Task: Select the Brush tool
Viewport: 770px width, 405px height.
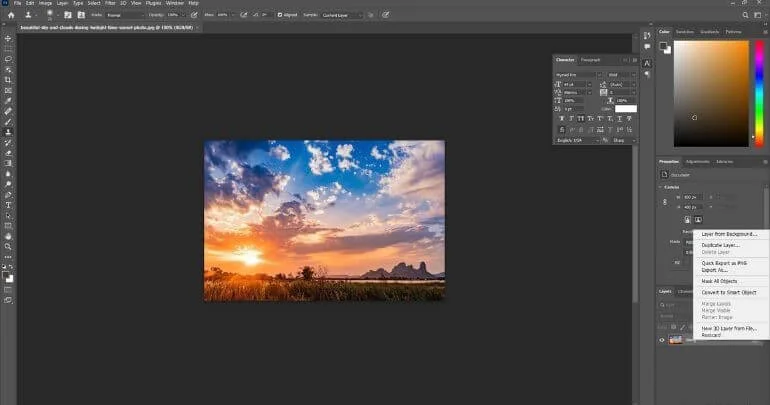Action: click(8, 122)
